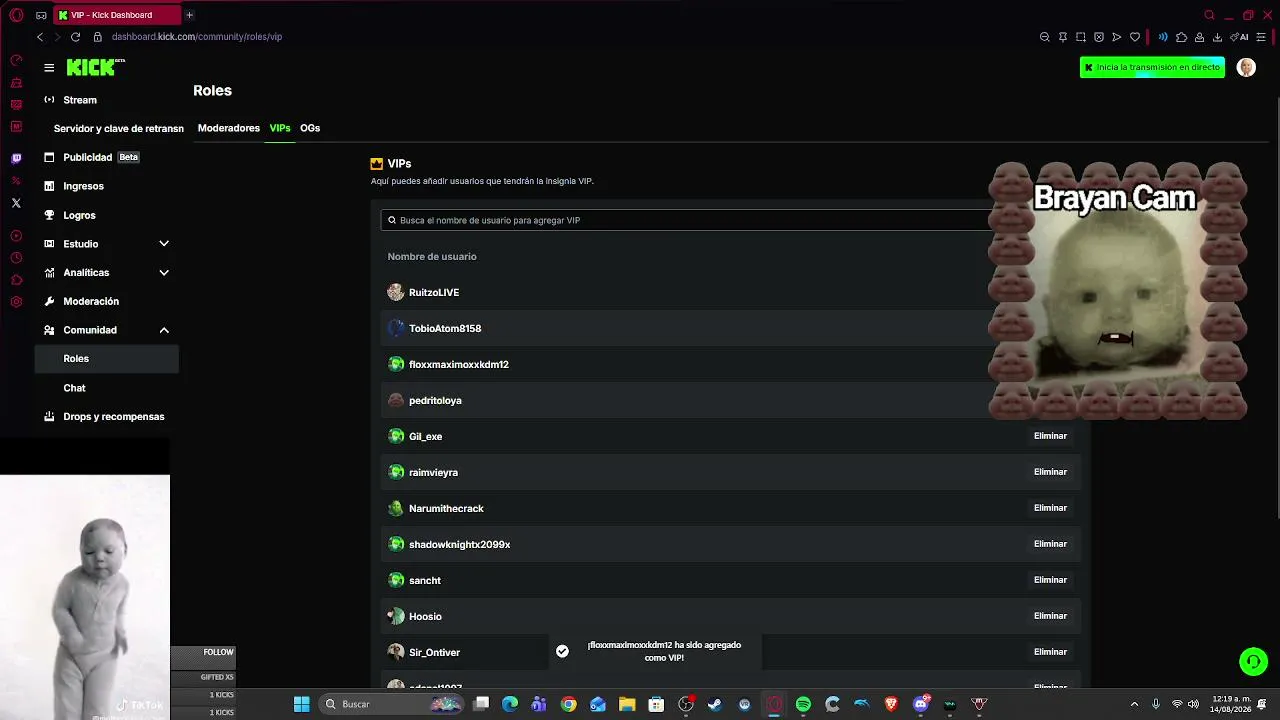Select Roles under Comunidad
This screenshot has height=720, width=1280.
tap(107, 358)
